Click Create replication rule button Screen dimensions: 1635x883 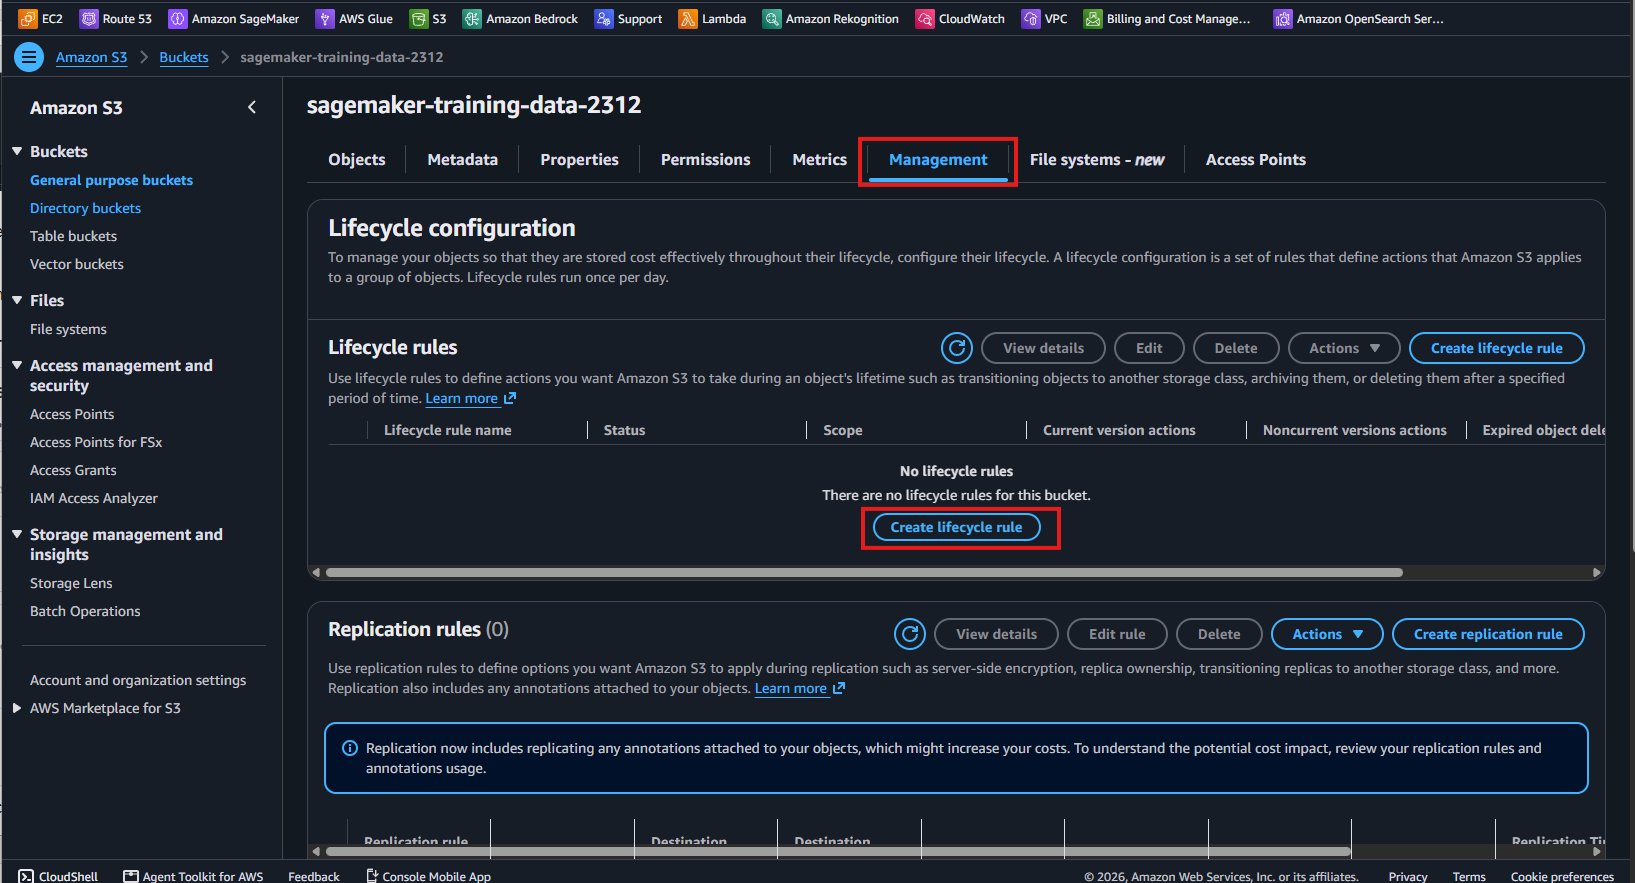pos(1488,634)
